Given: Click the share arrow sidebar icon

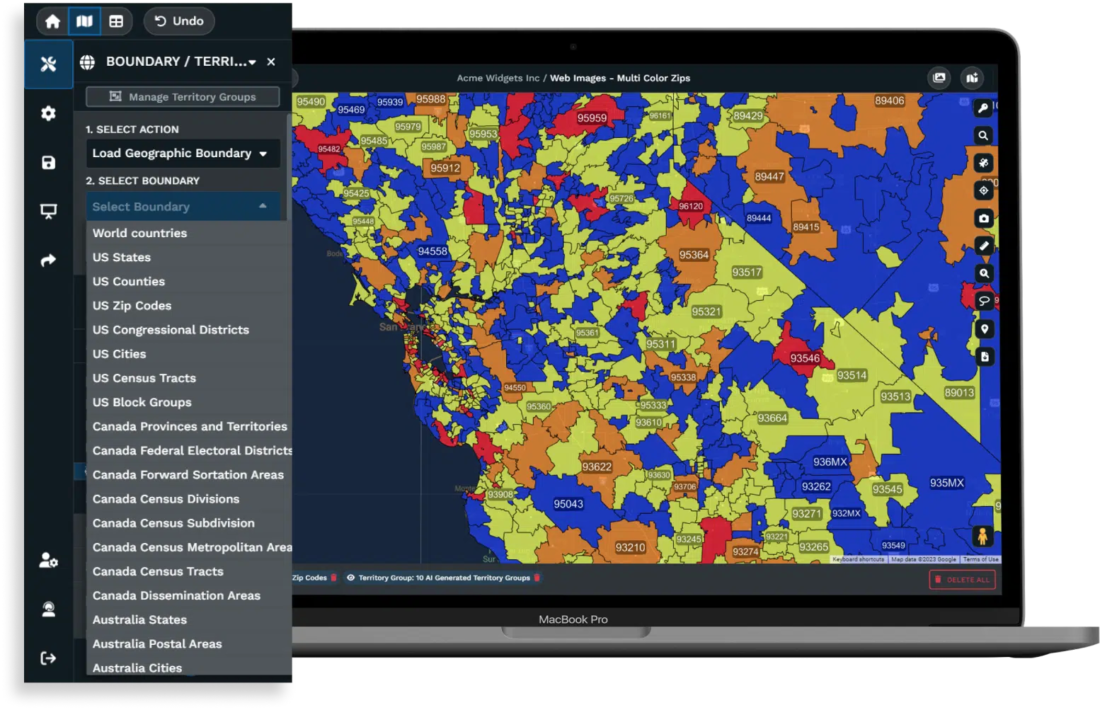Looking at the screenshot, I should (48, 260).
